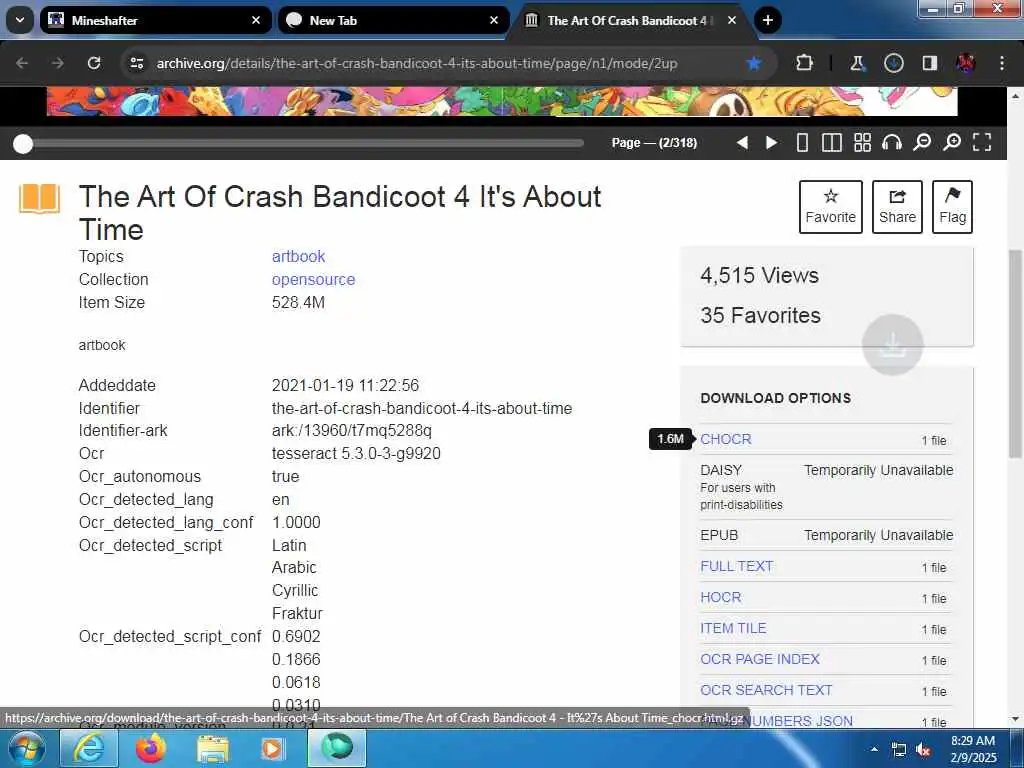1024x768 pixels.
Task: Reload the current page
Action: click(x=94, y=63)
